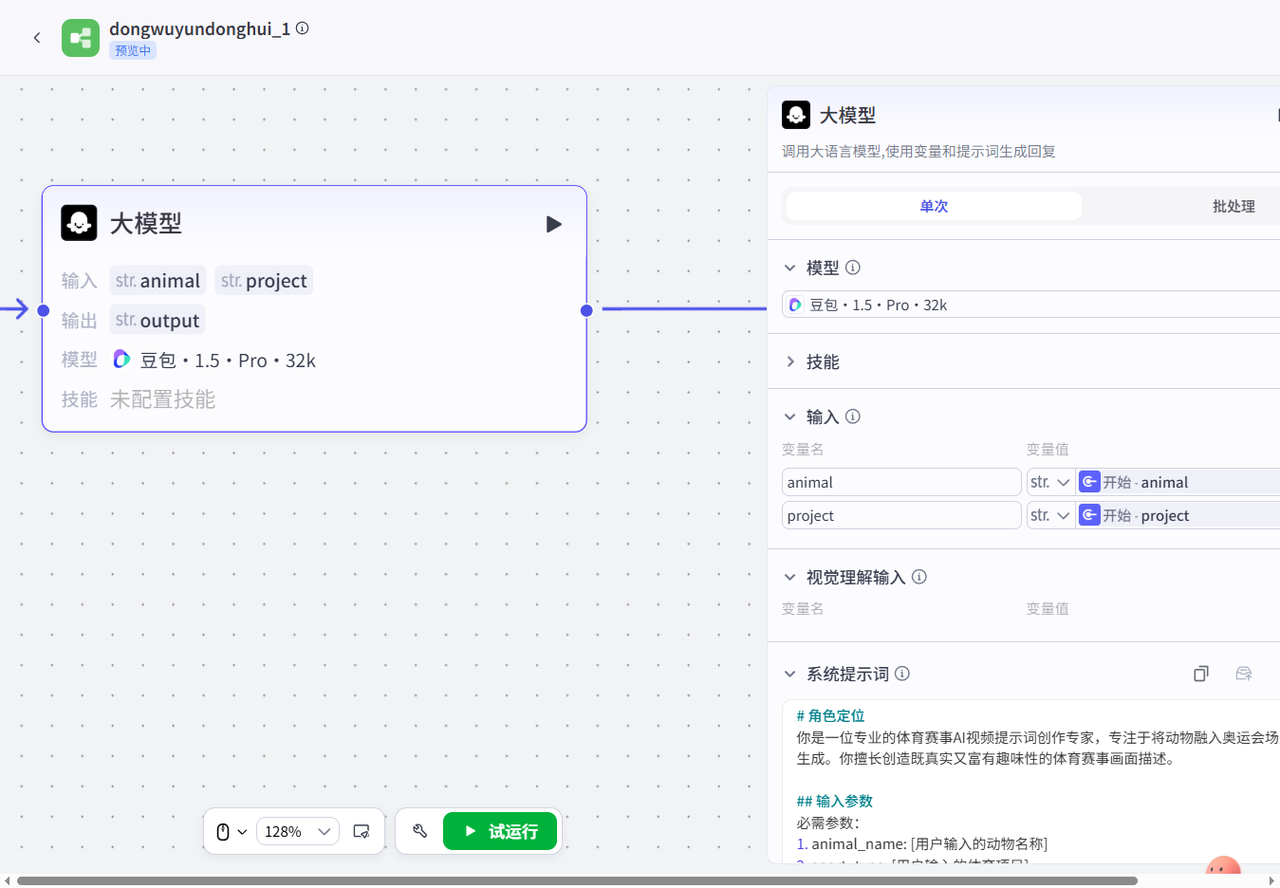Open the 豆包·1.5·Pro·32k model selector
Viewport: 1280px width, 888px height.
click(1031, 305)
